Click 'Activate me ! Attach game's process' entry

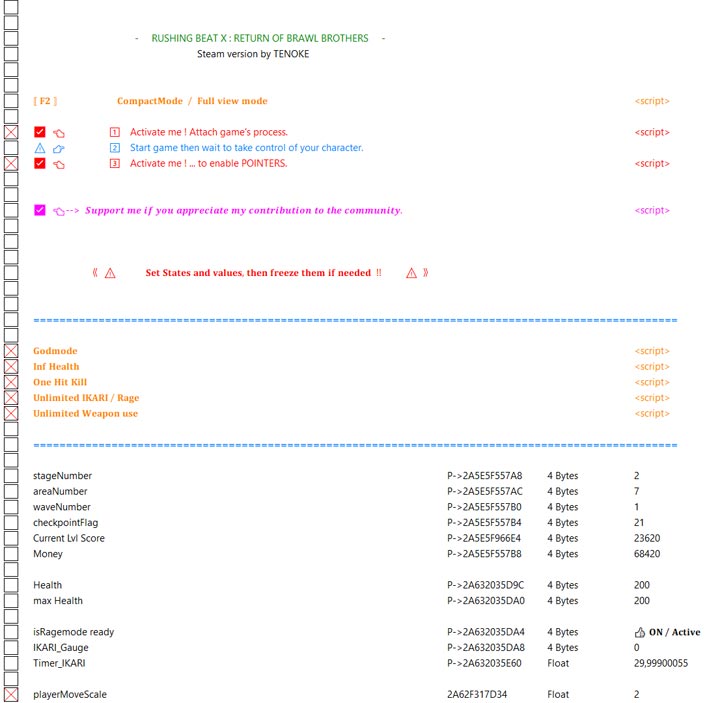point(208,132)
